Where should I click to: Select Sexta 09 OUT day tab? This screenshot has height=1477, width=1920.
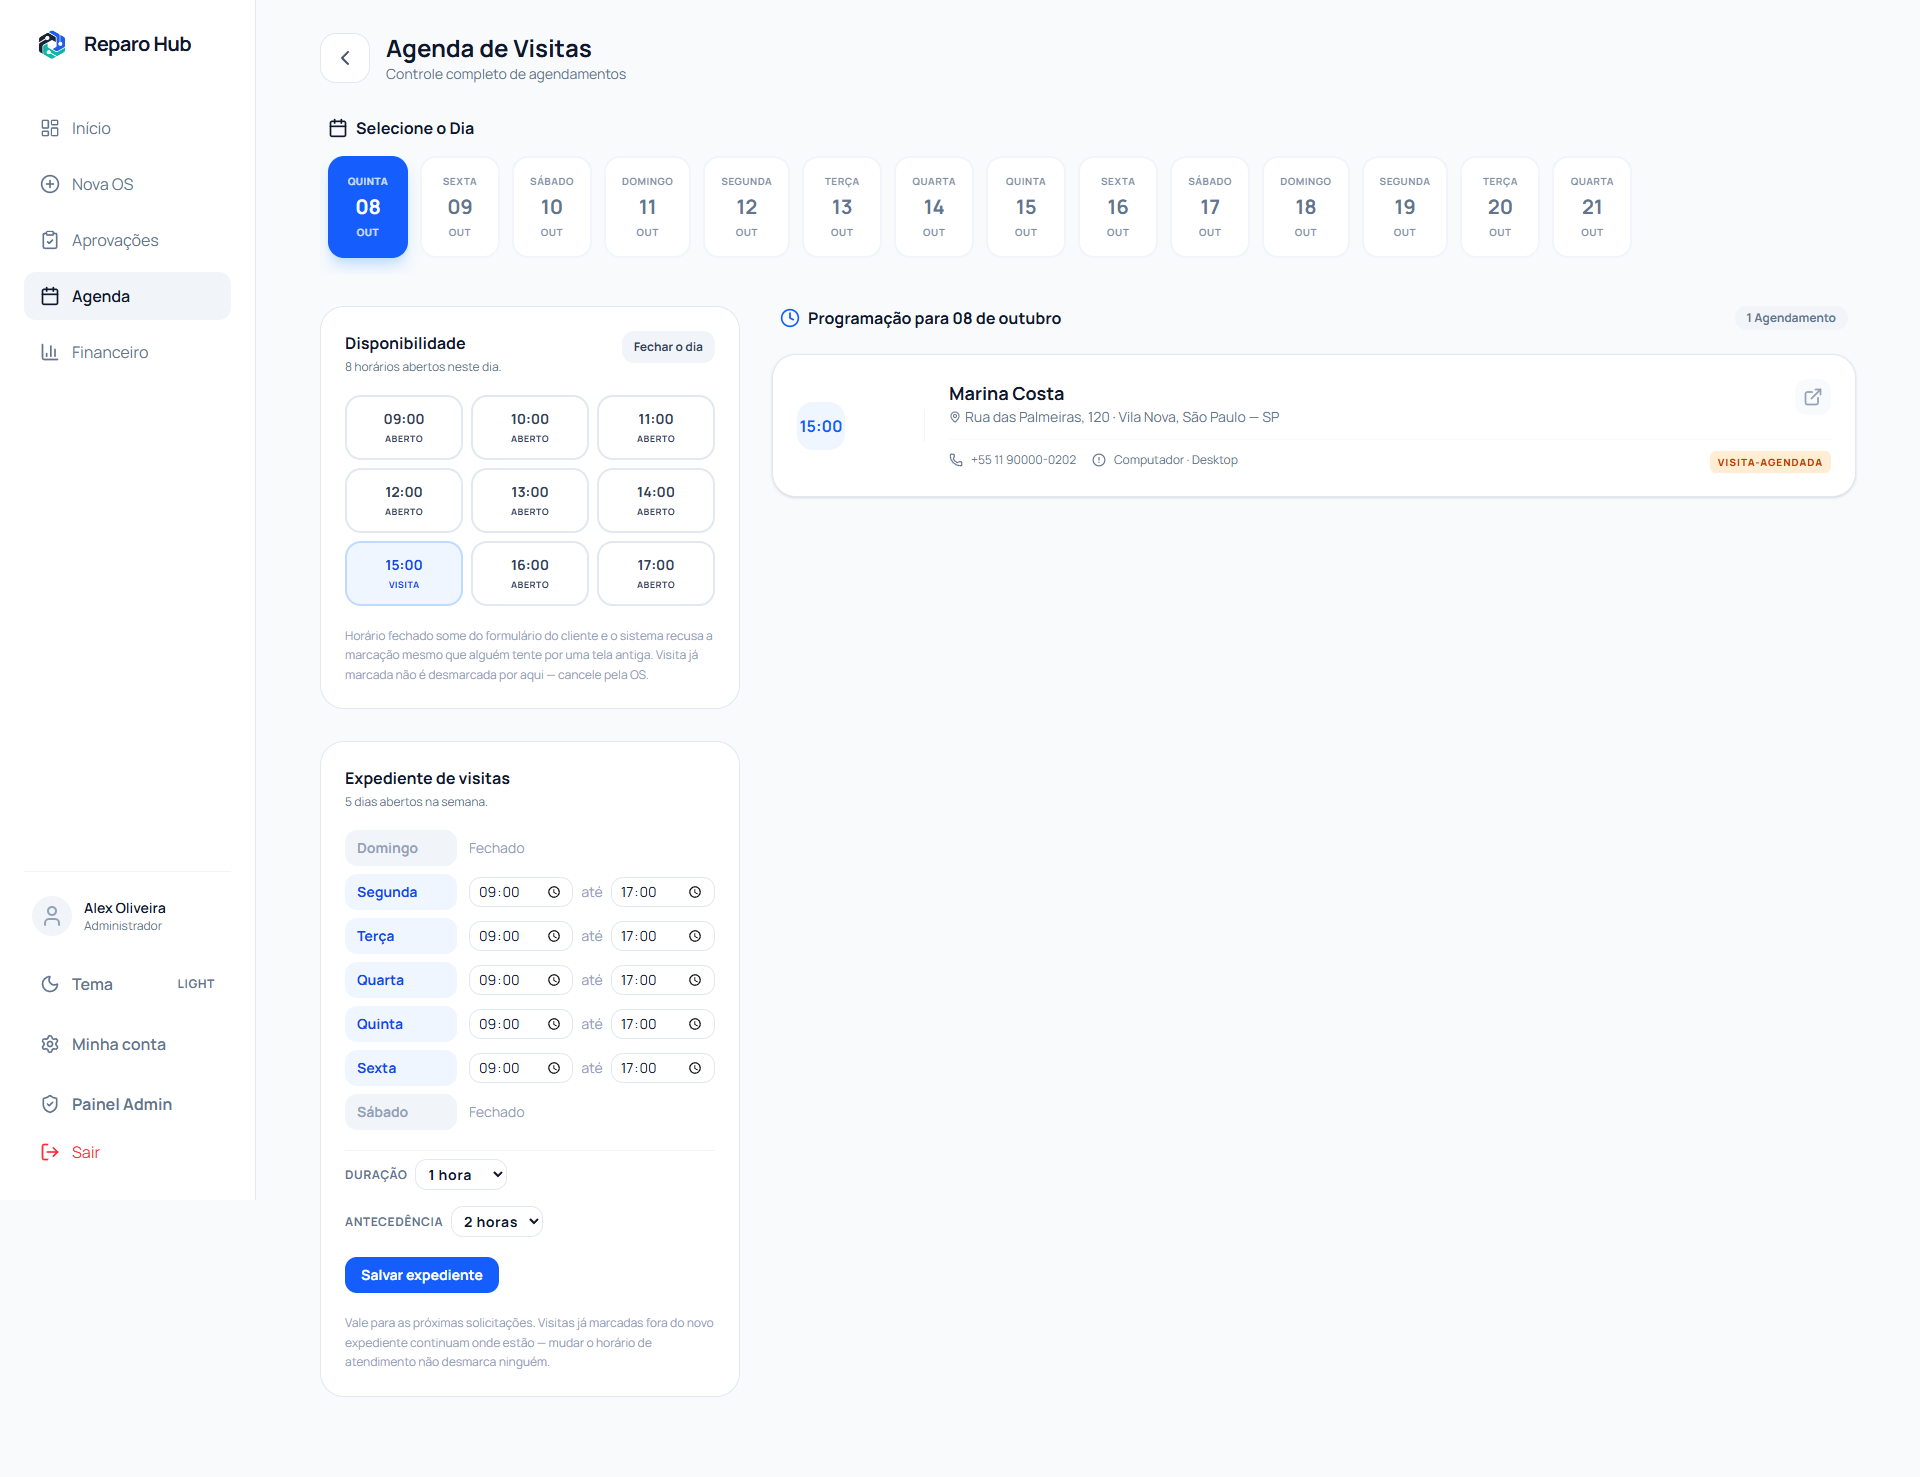[460, 207]
